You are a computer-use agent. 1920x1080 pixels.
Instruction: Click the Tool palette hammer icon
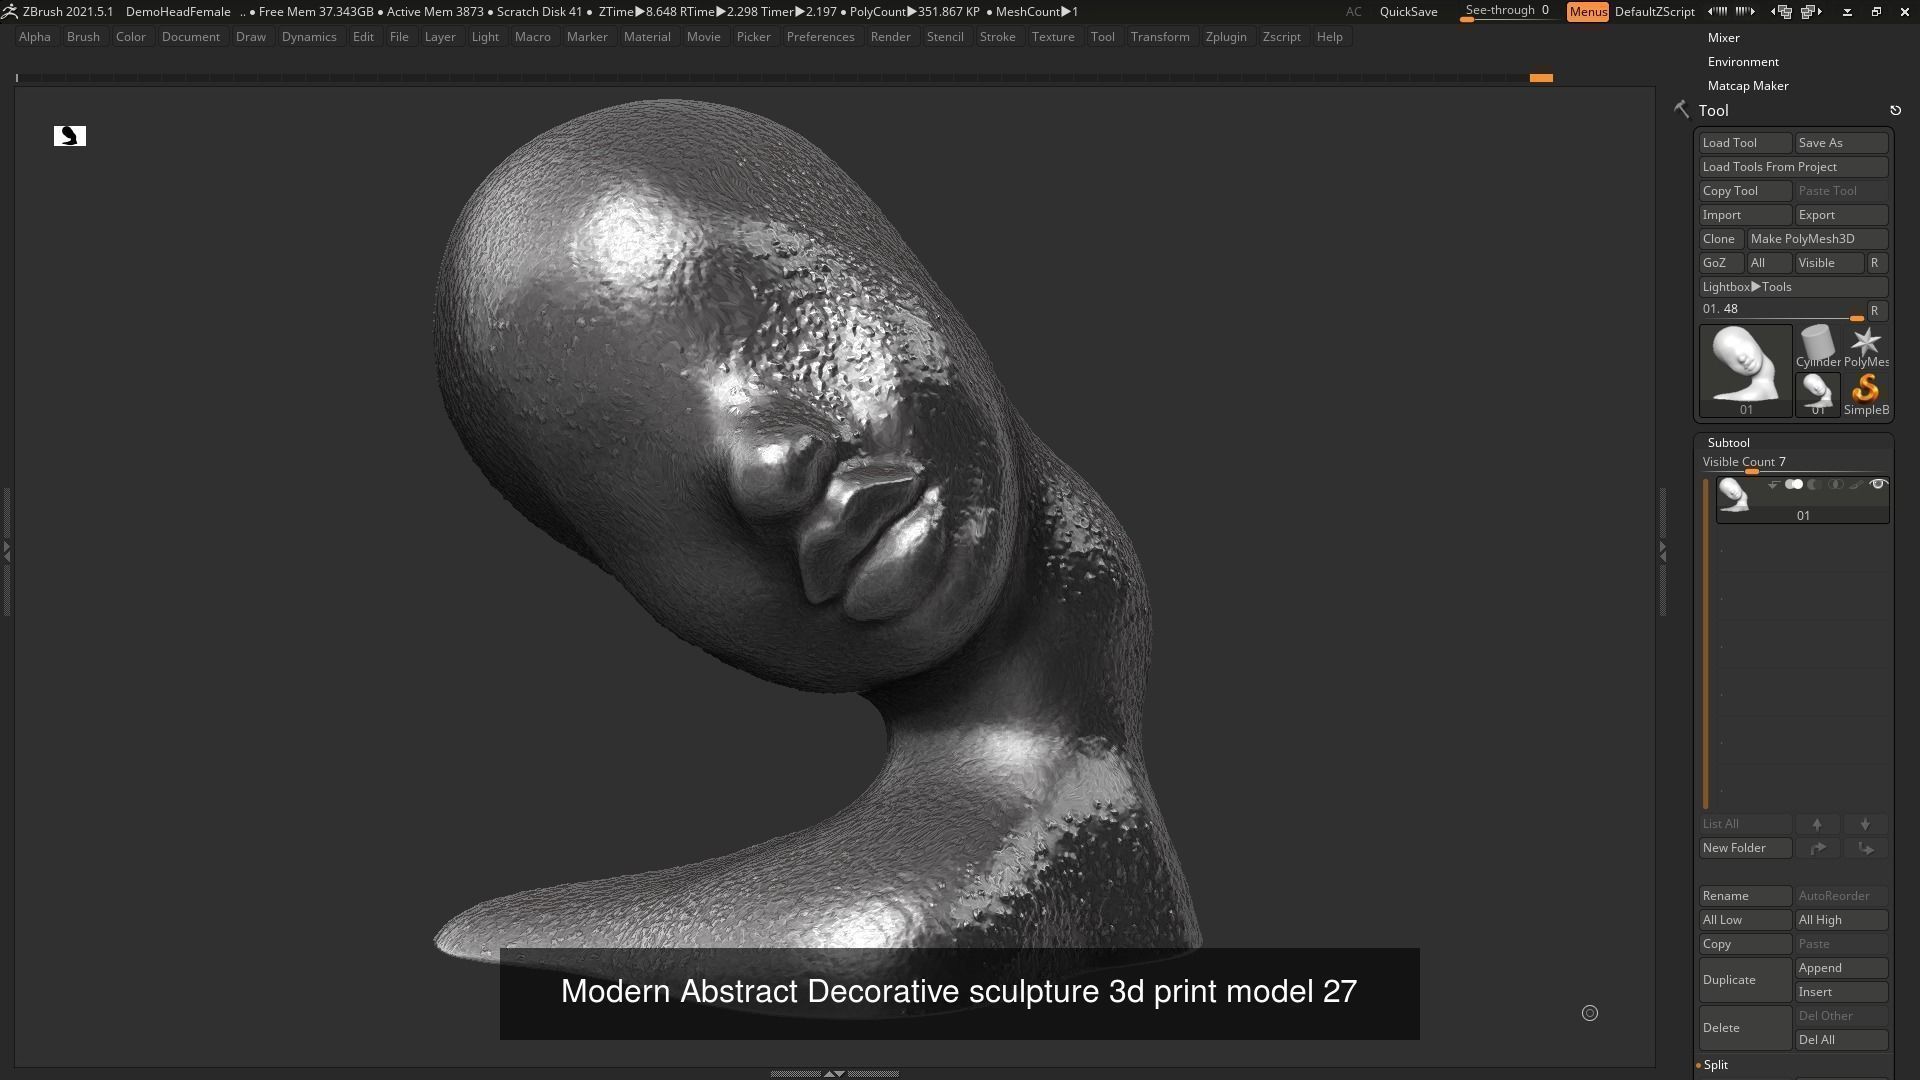pyautogui.click(x=1681, y=110)
